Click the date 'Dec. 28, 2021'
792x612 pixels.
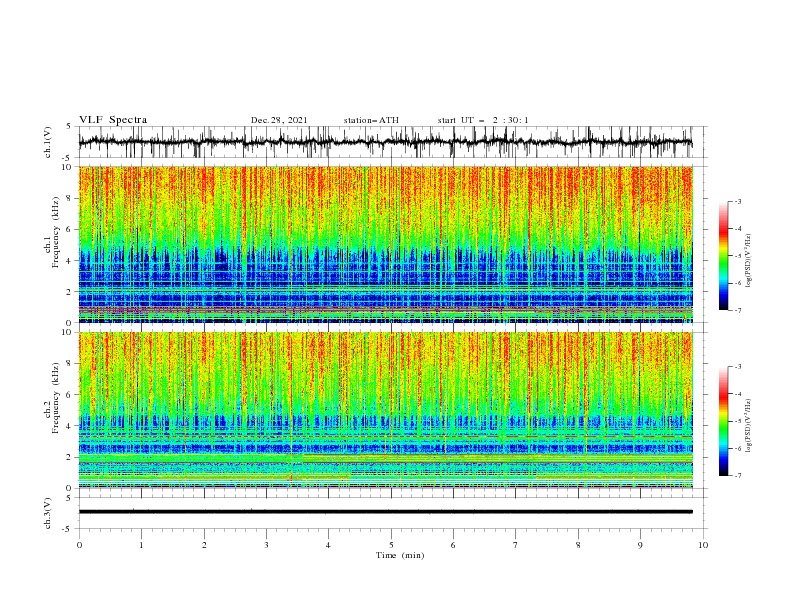pos(279,120)
